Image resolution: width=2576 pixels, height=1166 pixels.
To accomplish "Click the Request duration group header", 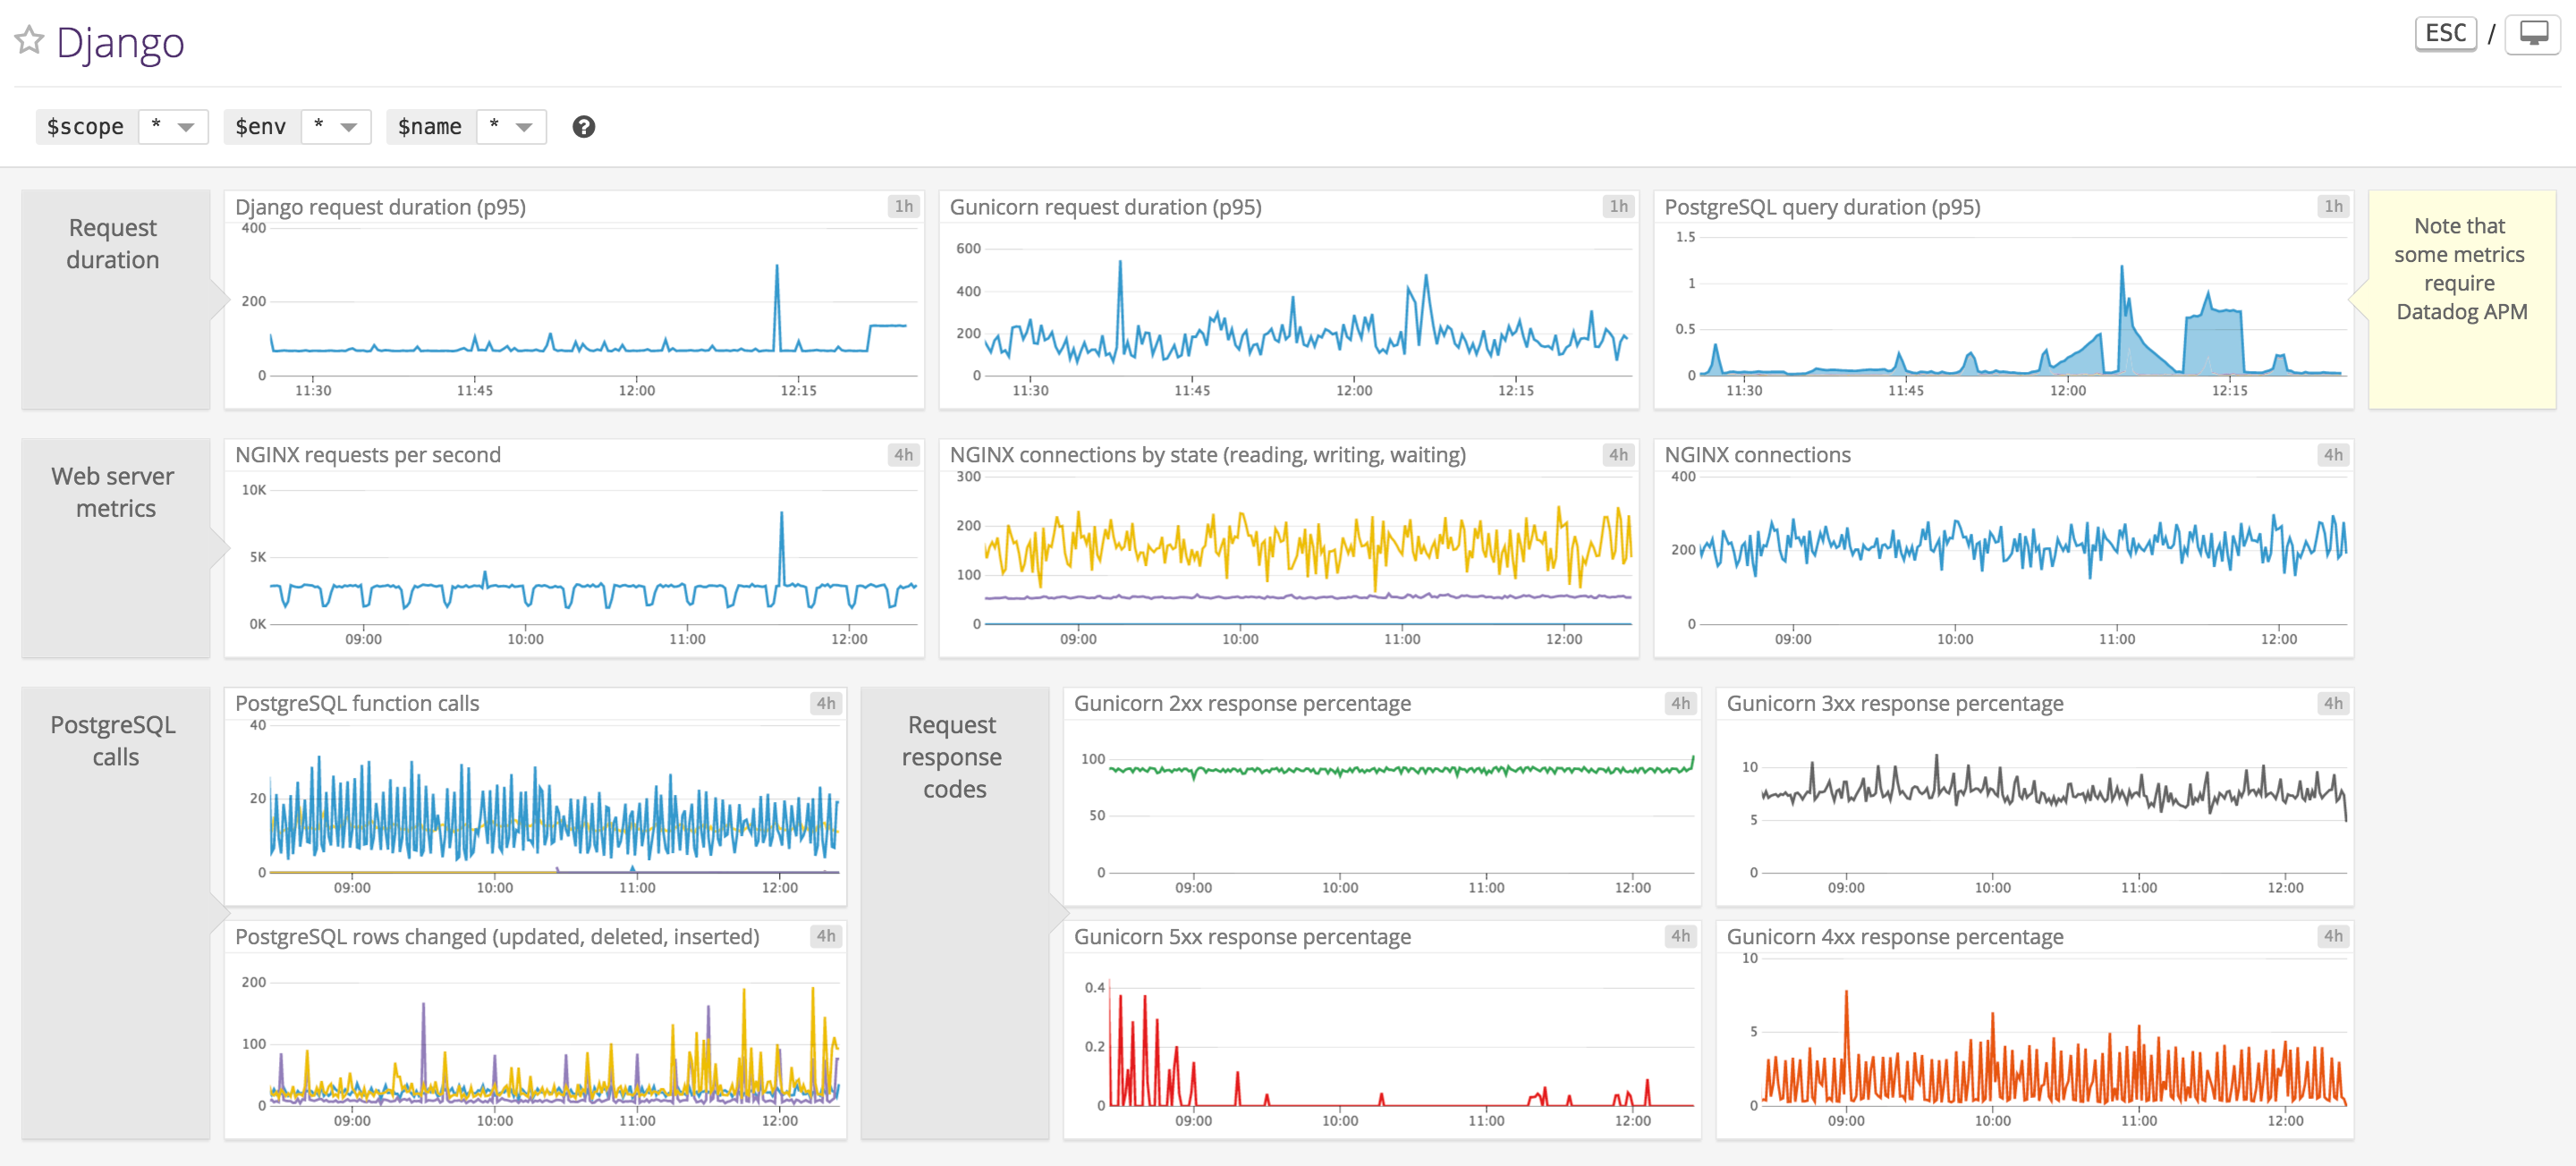I will 114,244.
